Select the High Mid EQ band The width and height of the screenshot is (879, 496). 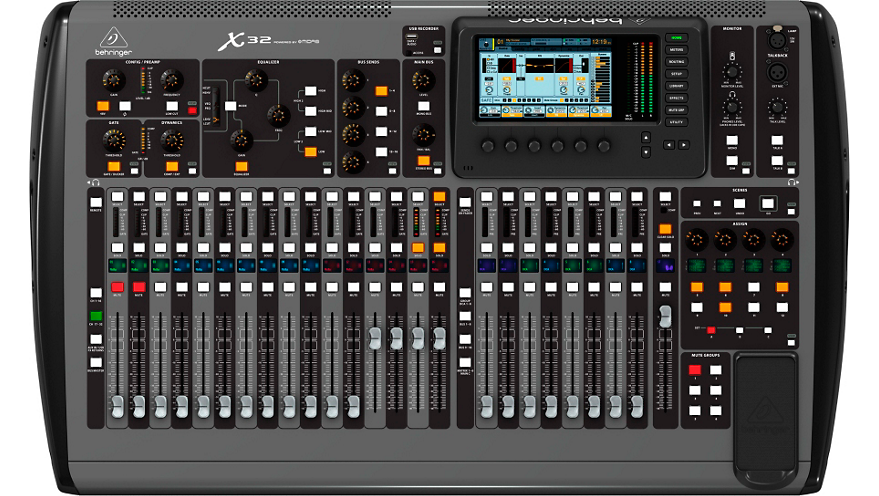(310, 111)
